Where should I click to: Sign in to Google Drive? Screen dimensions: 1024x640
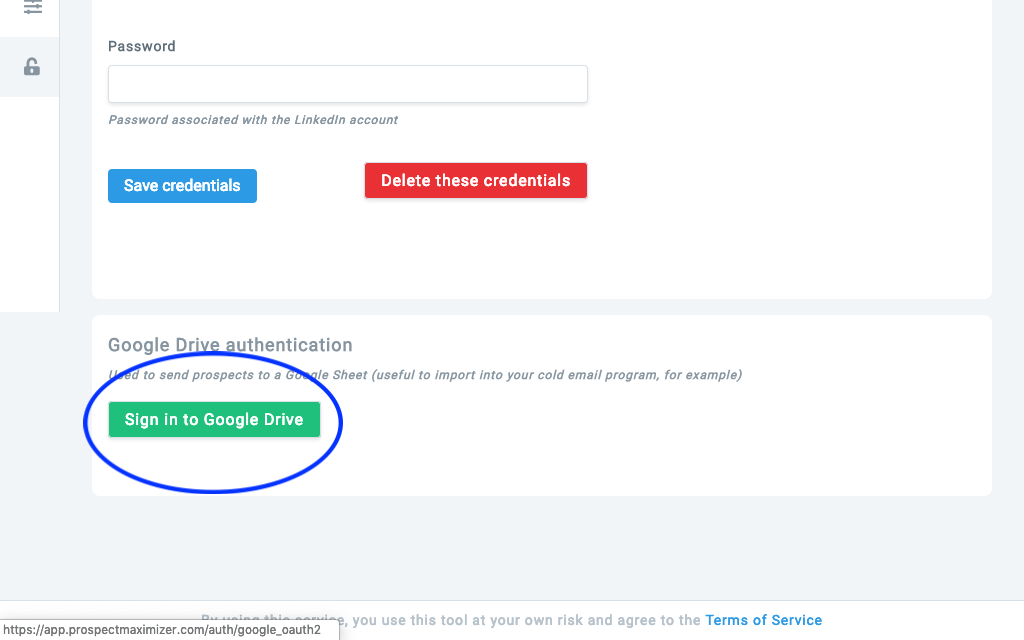[214, 419]
